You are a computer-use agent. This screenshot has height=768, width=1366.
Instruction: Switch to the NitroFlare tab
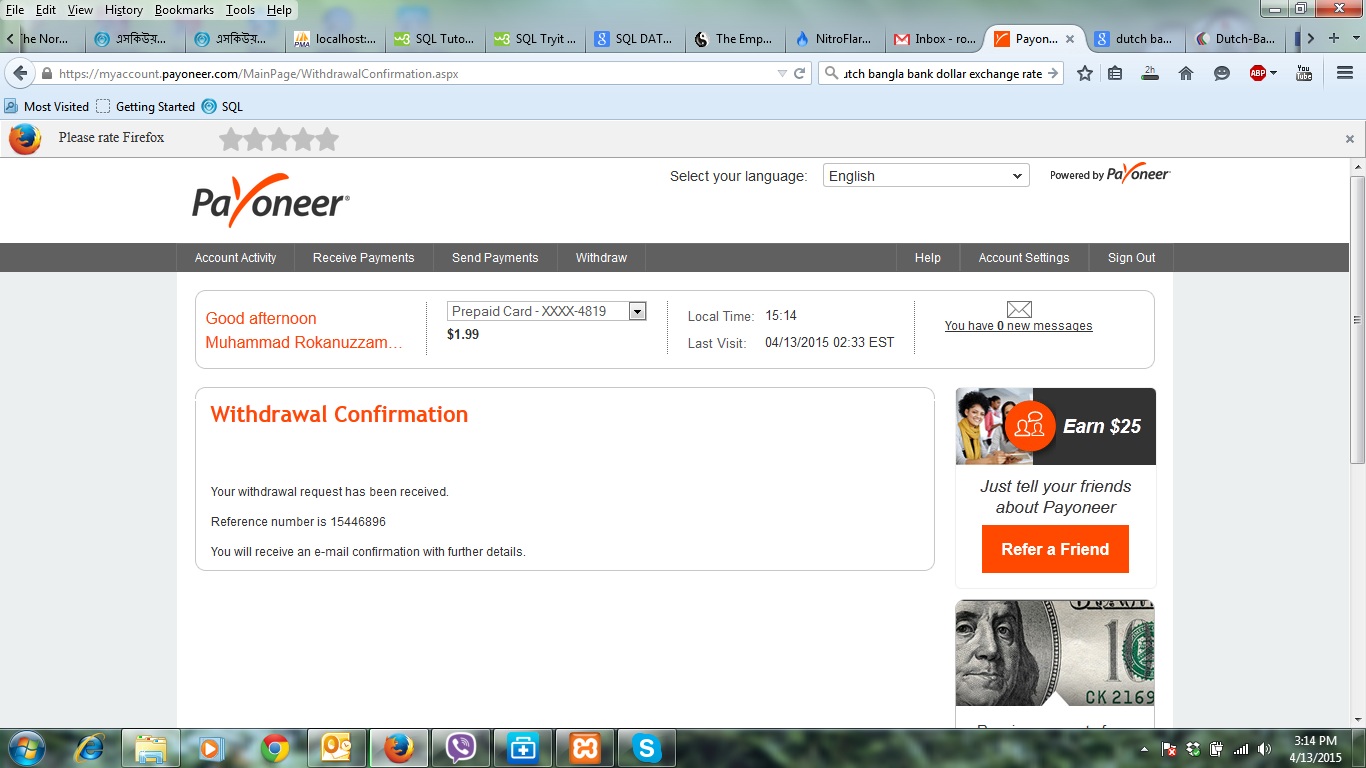836,39
